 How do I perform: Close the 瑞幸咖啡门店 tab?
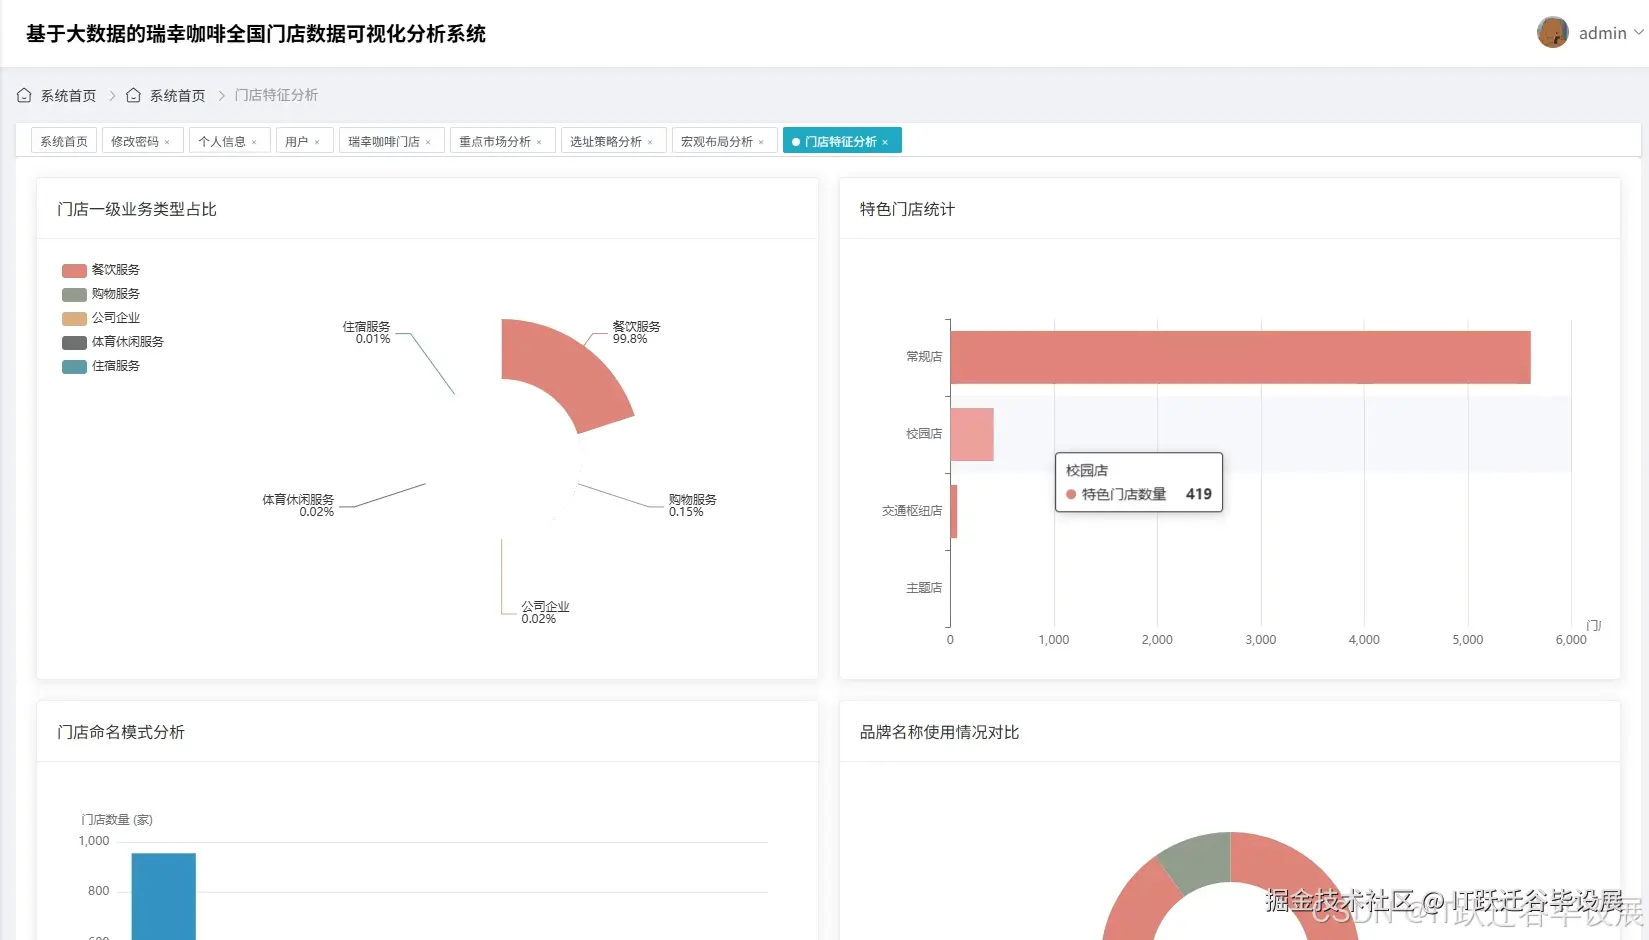[x=428, y=142]
